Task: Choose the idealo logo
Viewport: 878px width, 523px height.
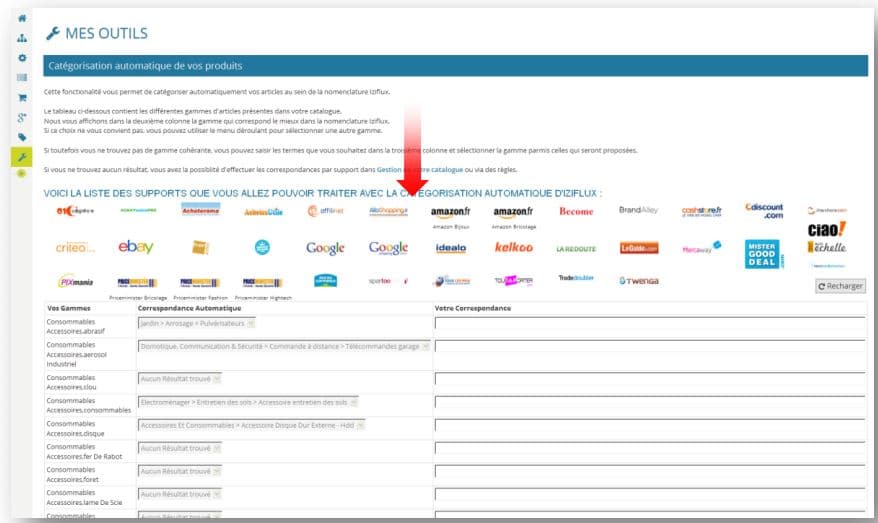Action: tap(451, 248)
